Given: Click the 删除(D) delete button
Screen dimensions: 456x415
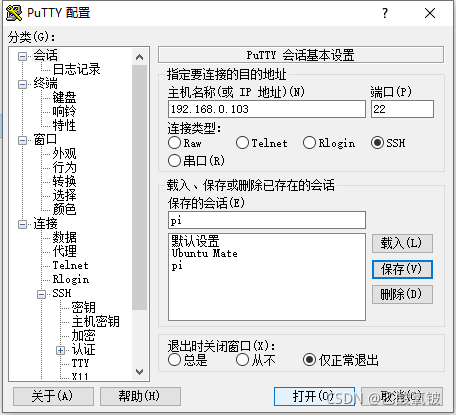Looking at the screenshot, I should click(402, 294).
